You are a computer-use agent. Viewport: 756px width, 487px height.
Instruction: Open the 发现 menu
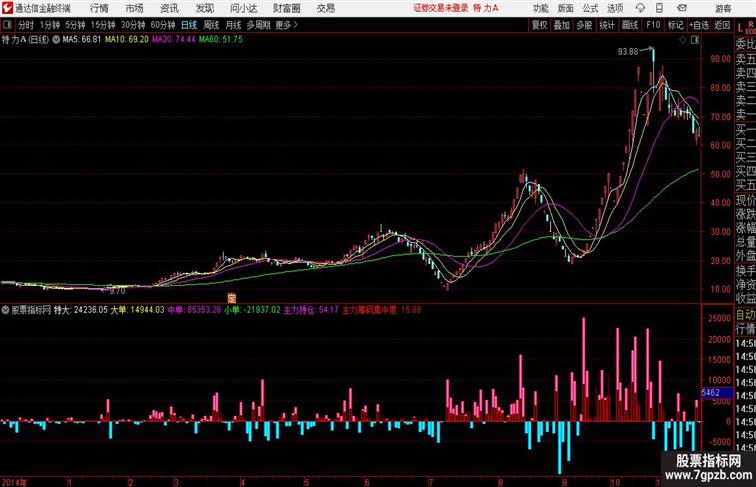tap(204, 8)
